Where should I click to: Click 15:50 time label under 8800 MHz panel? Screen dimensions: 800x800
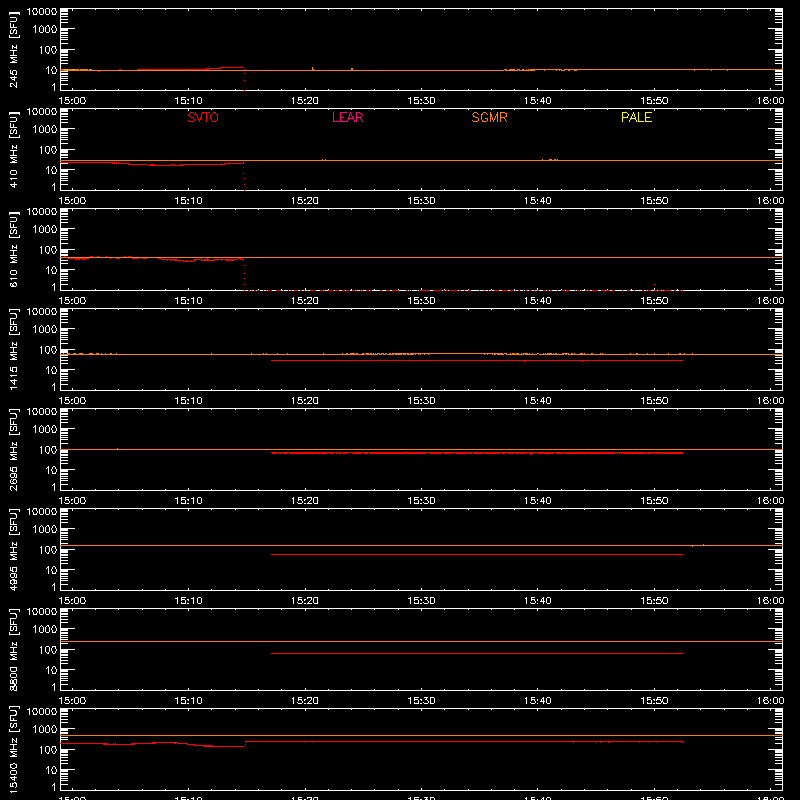tap(654, 701)
